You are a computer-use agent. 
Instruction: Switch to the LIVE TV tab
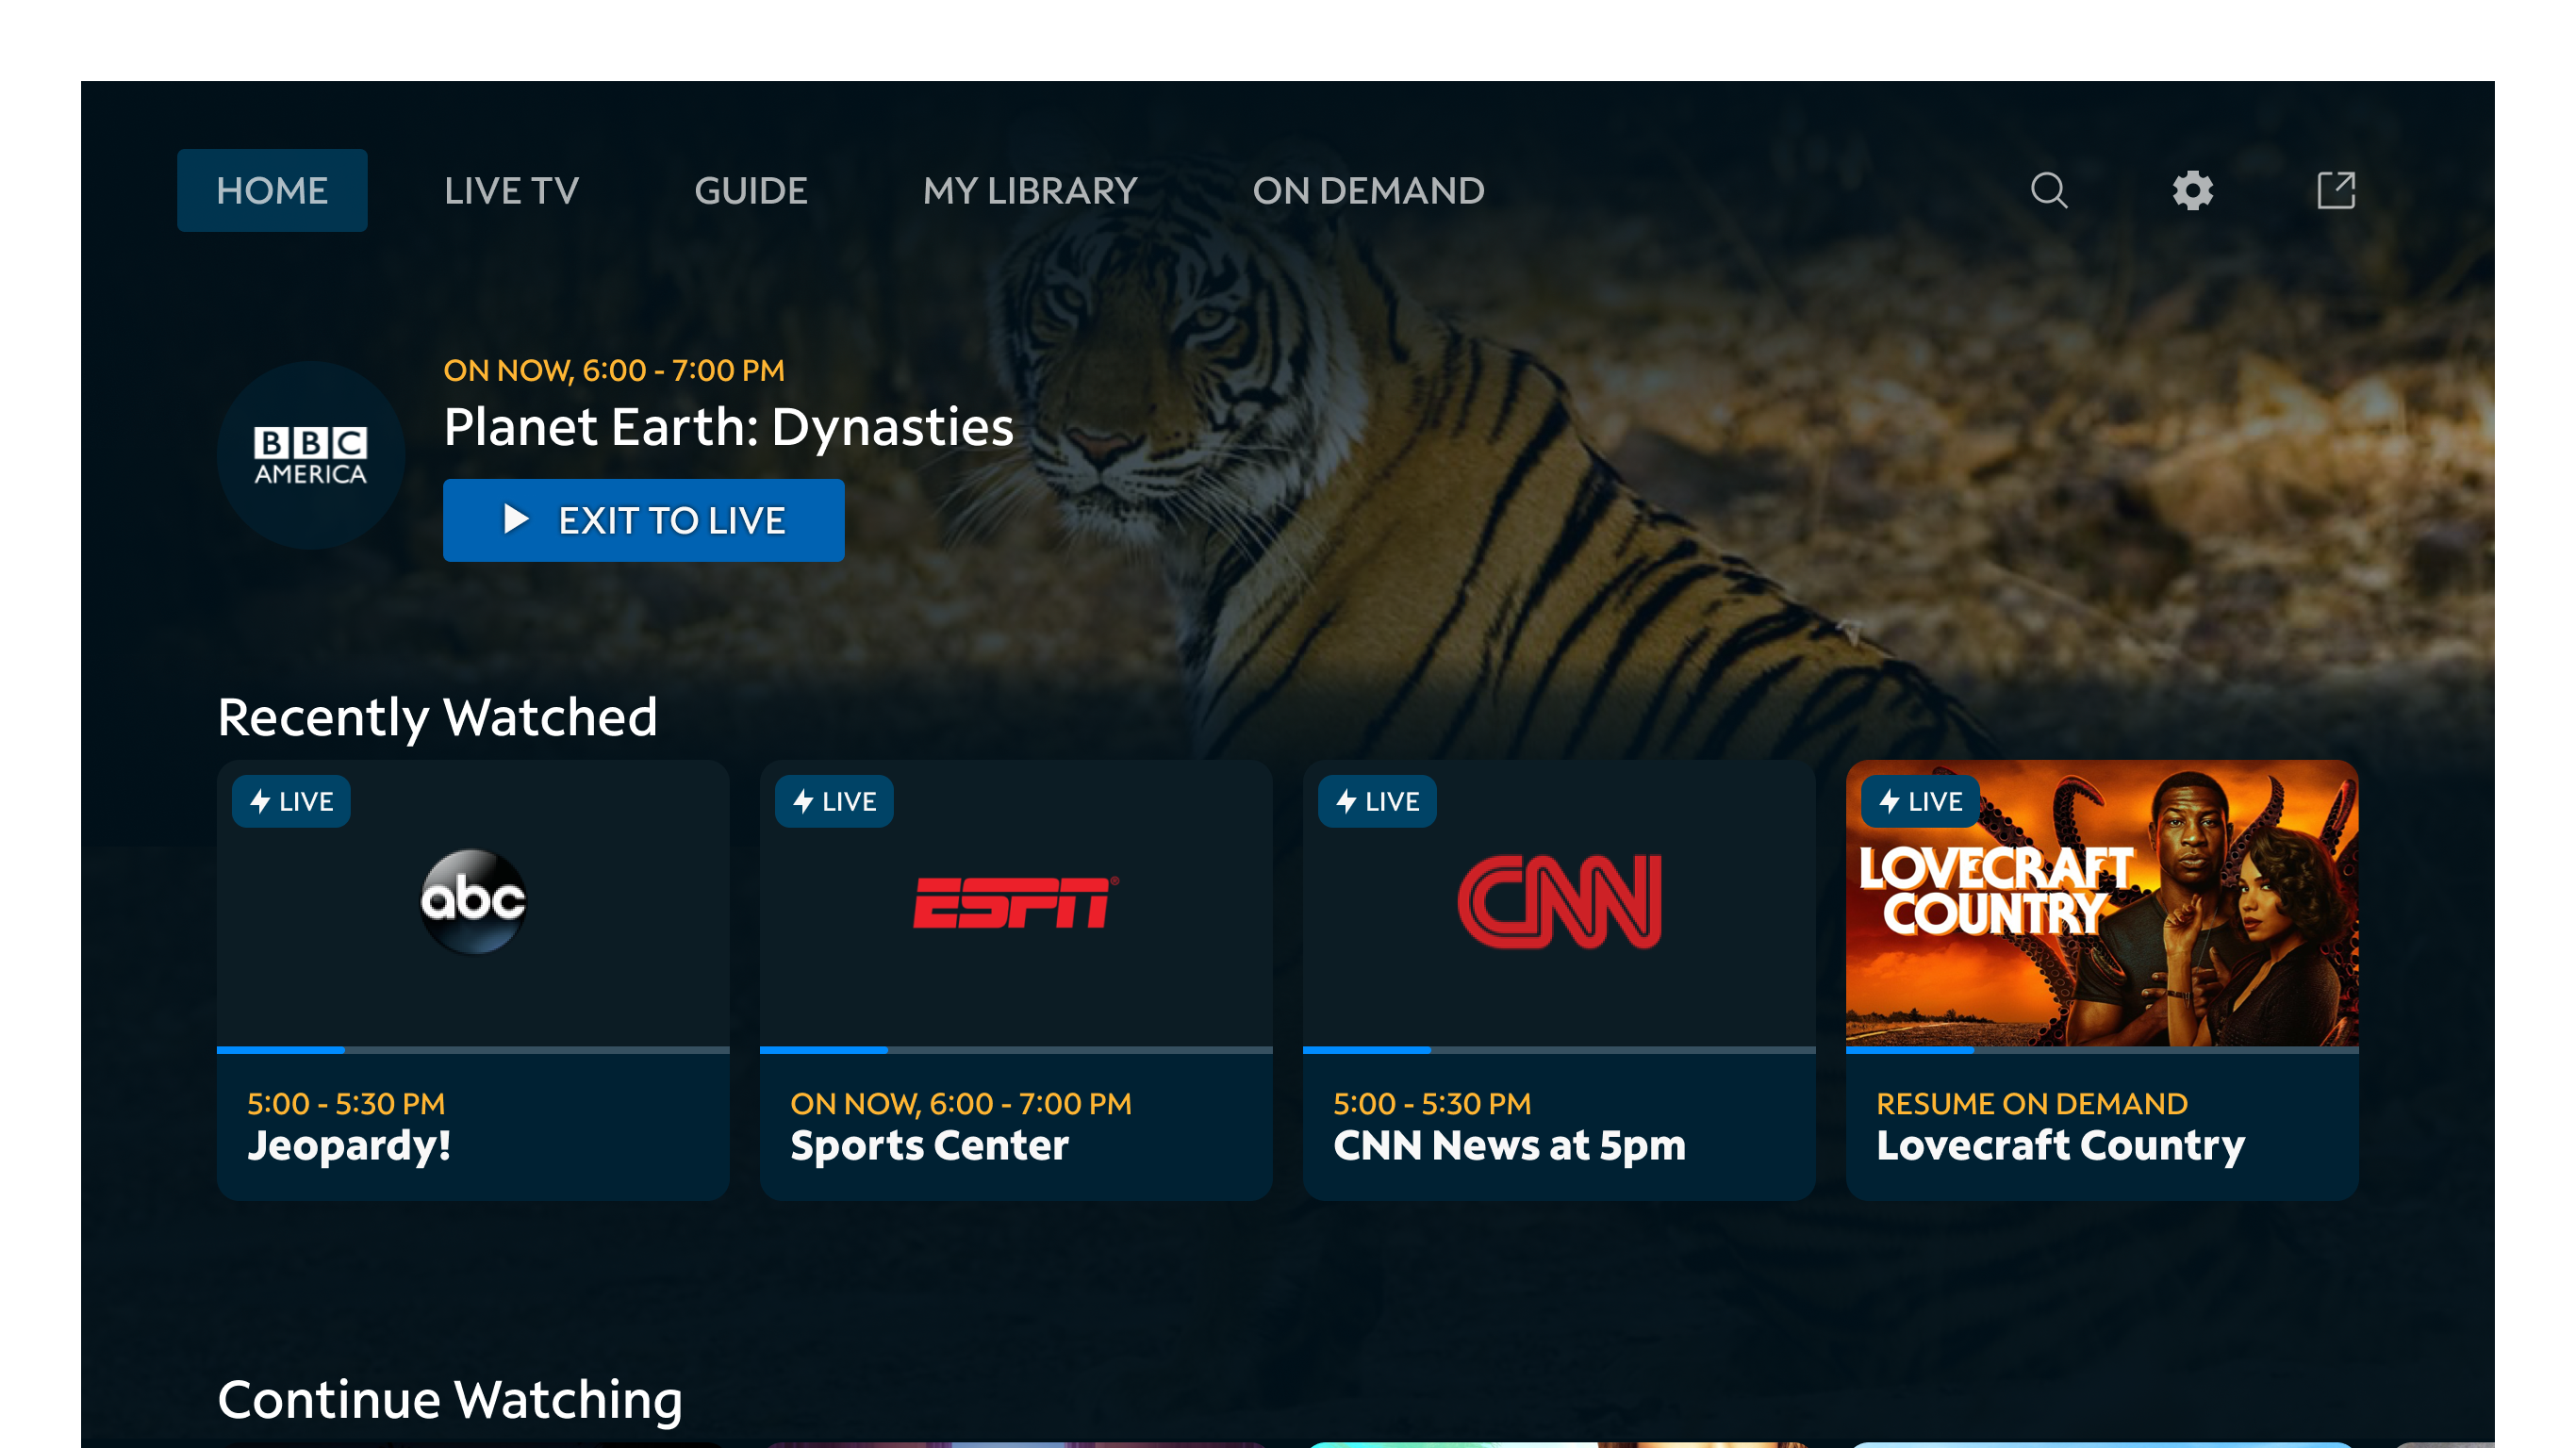[x=511, y=190]
